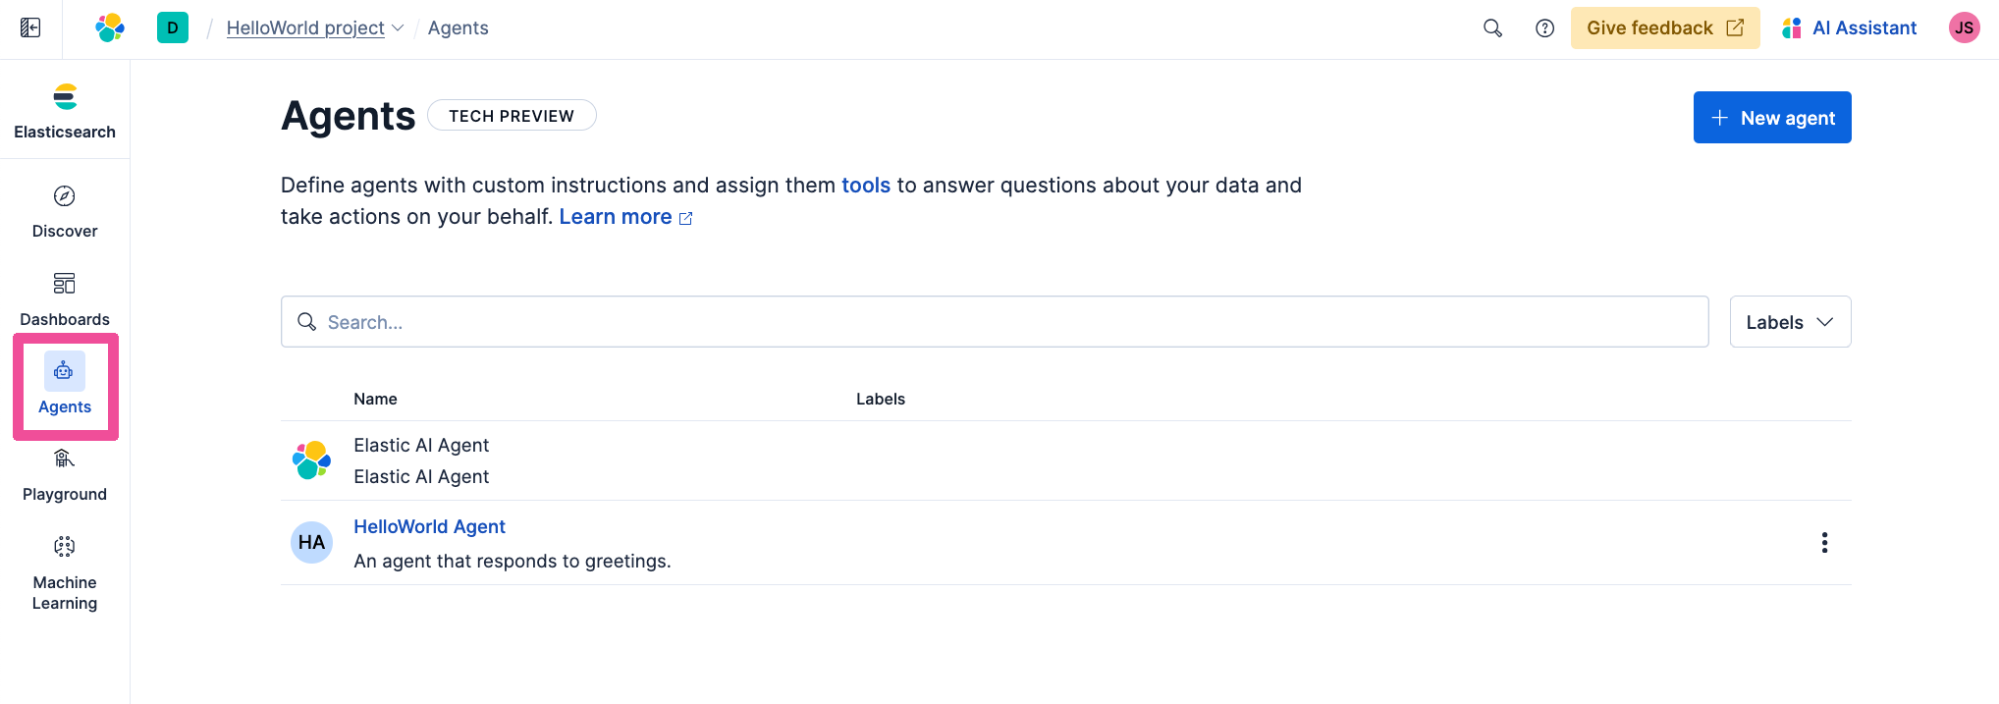This screenshot has width=1999, height=704.
Task: Click the Give feedback button
Action: pyautogui.click(x=1664, y=28)
